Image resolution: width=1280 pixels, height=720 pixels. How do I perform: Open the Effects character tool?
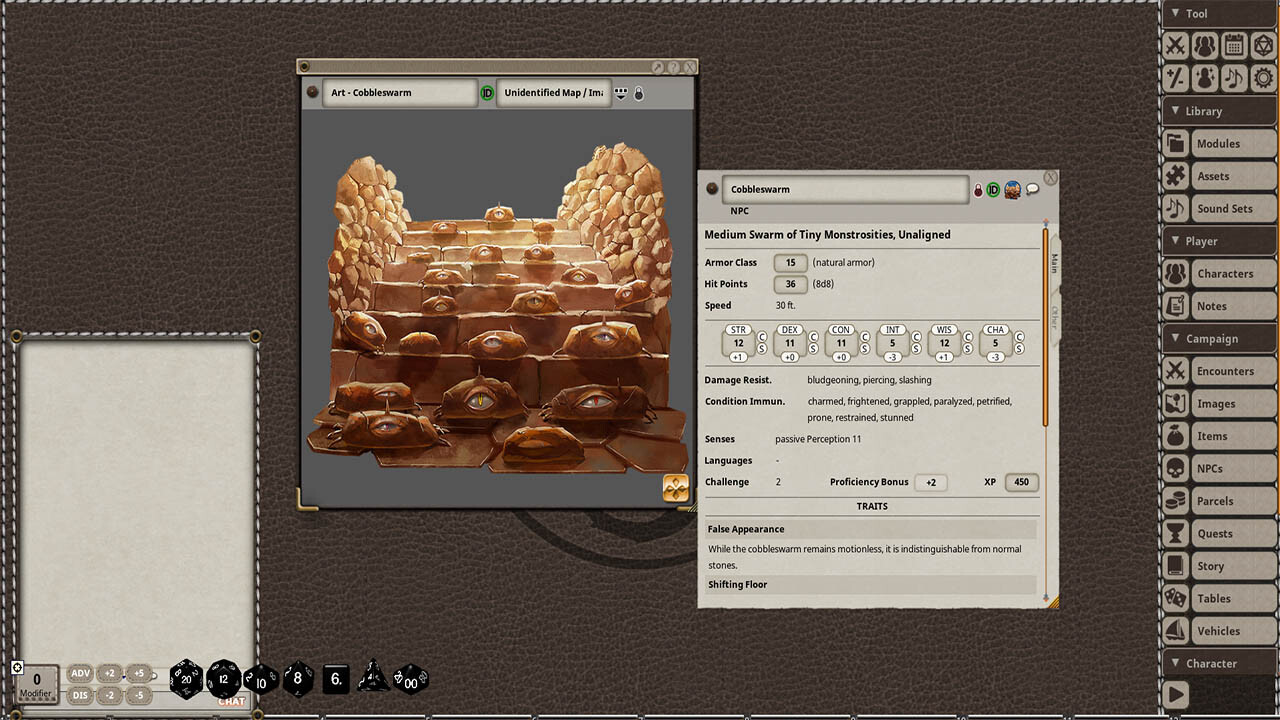click(1205, 77)
